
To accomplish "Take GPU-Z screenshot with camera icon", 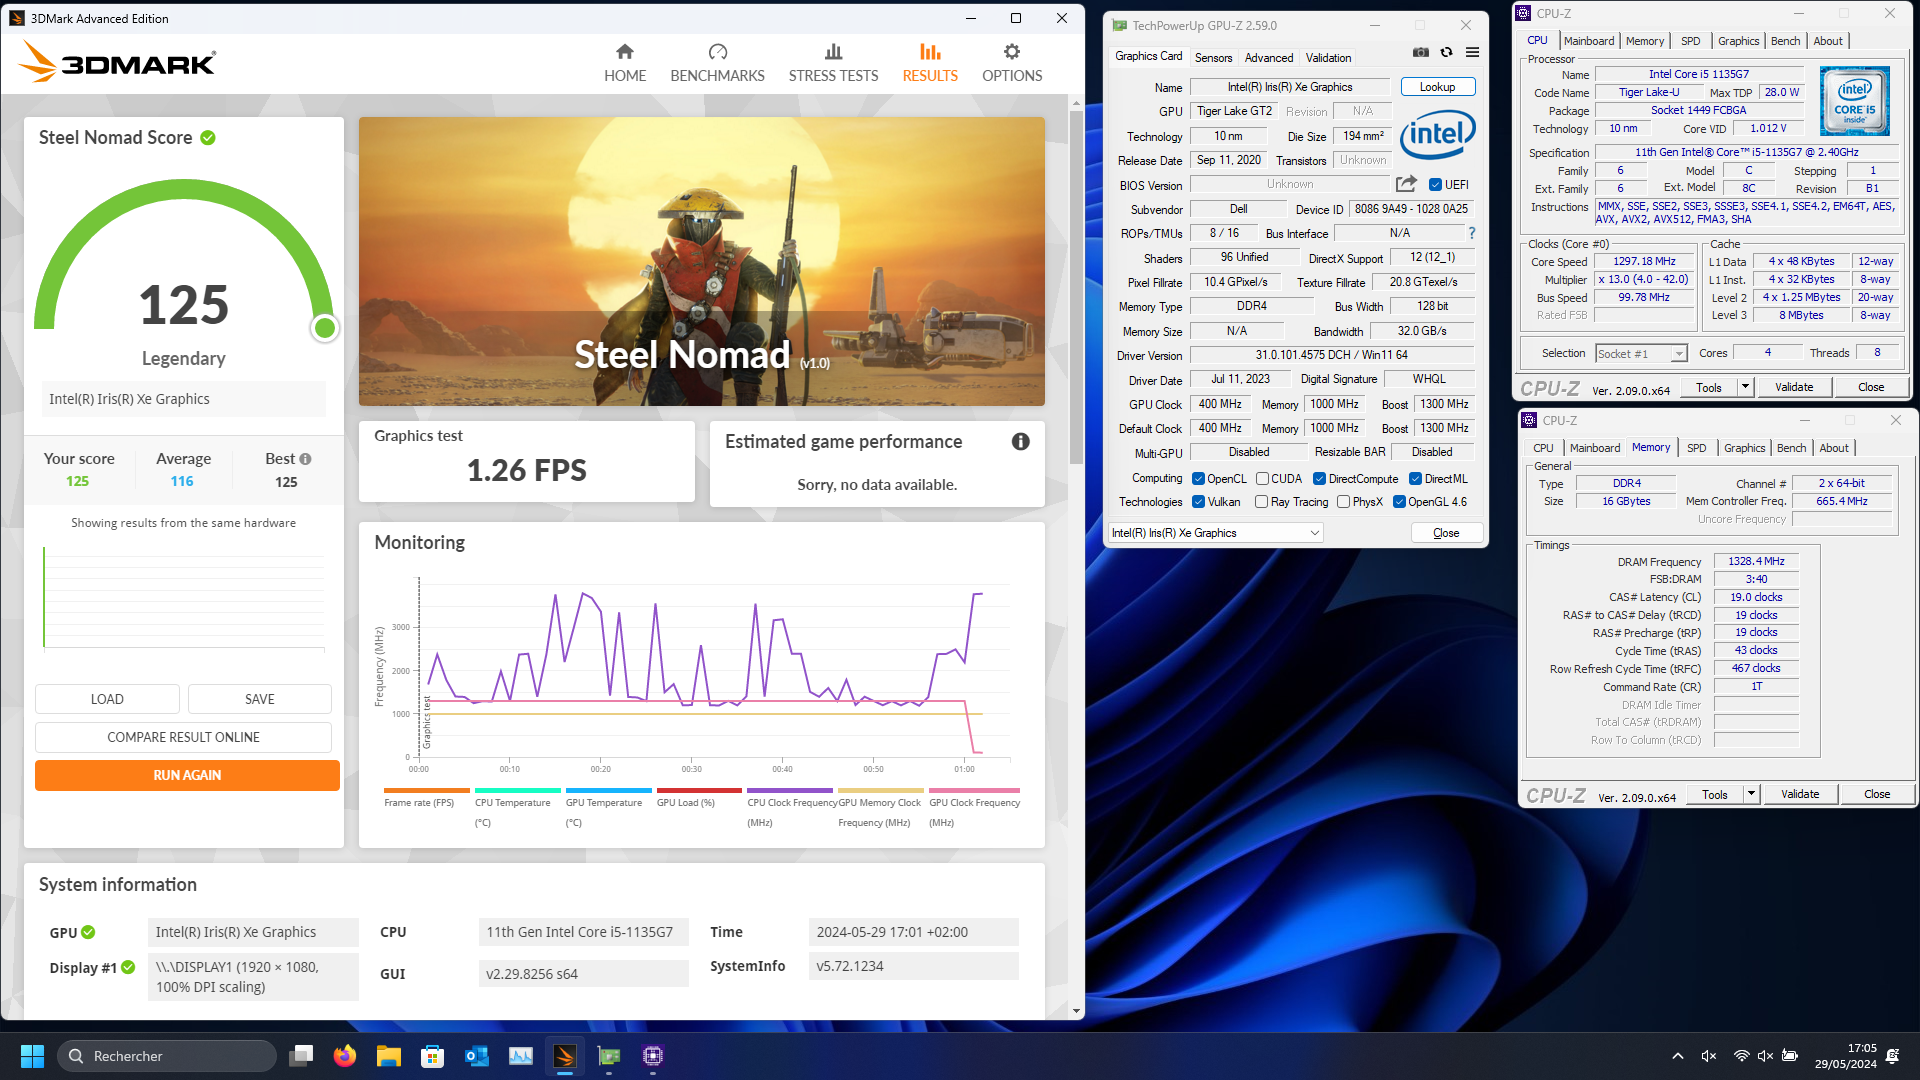I will pyautogui.click(x=1420, y=52).
